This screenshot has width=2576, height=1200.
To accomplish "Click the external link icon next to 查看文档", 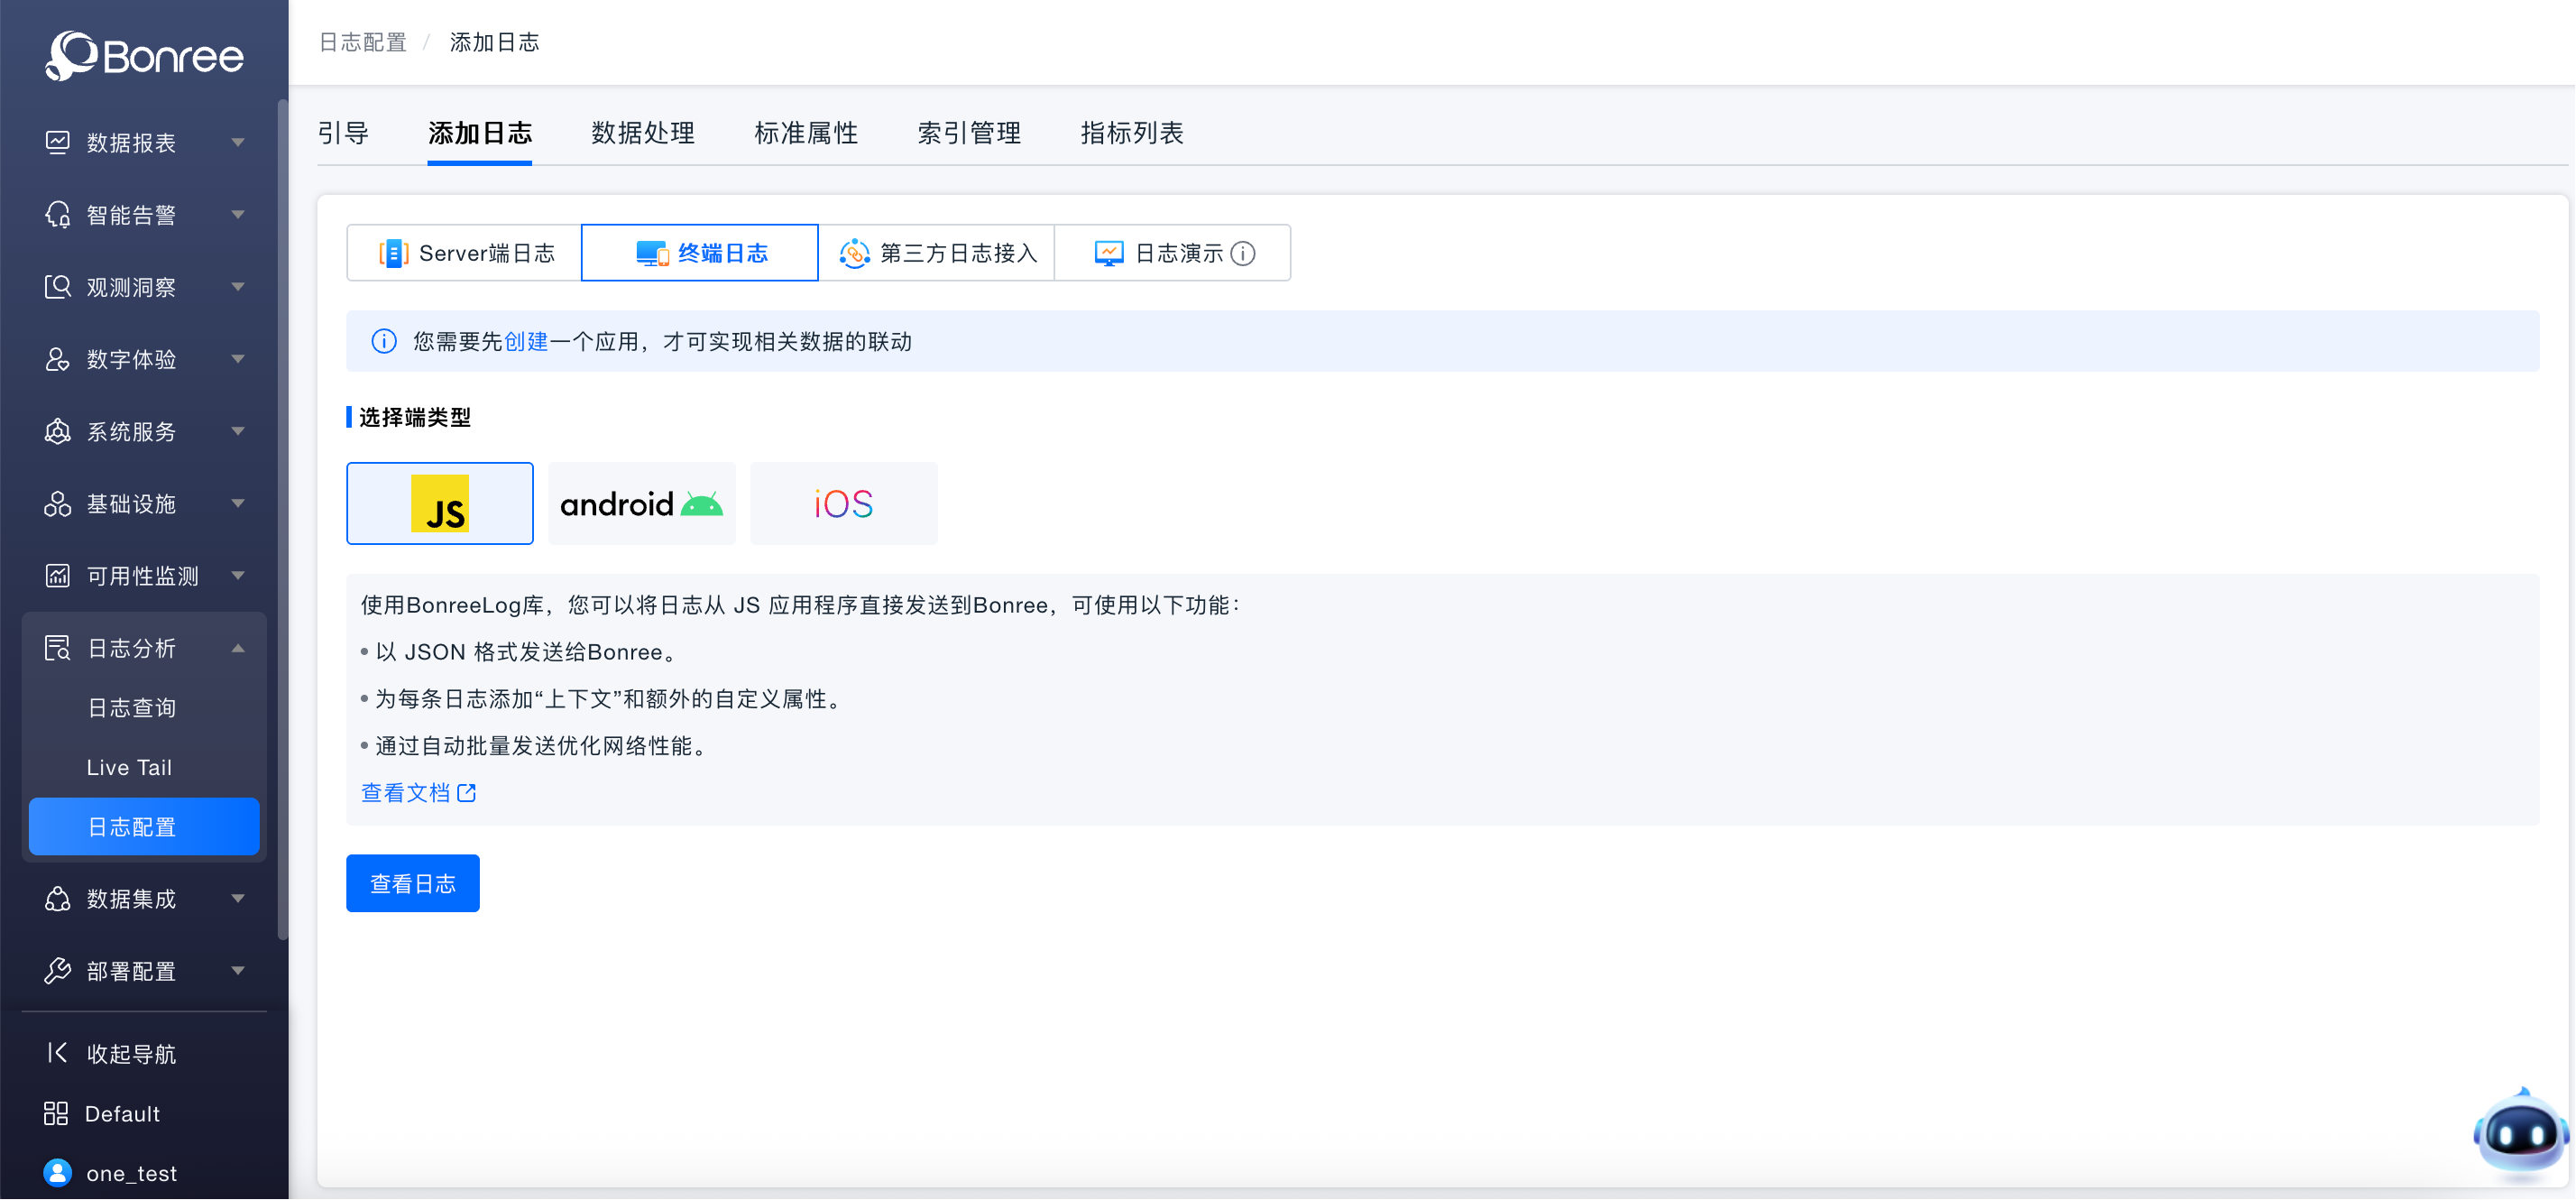I will [x=467, y=793].
